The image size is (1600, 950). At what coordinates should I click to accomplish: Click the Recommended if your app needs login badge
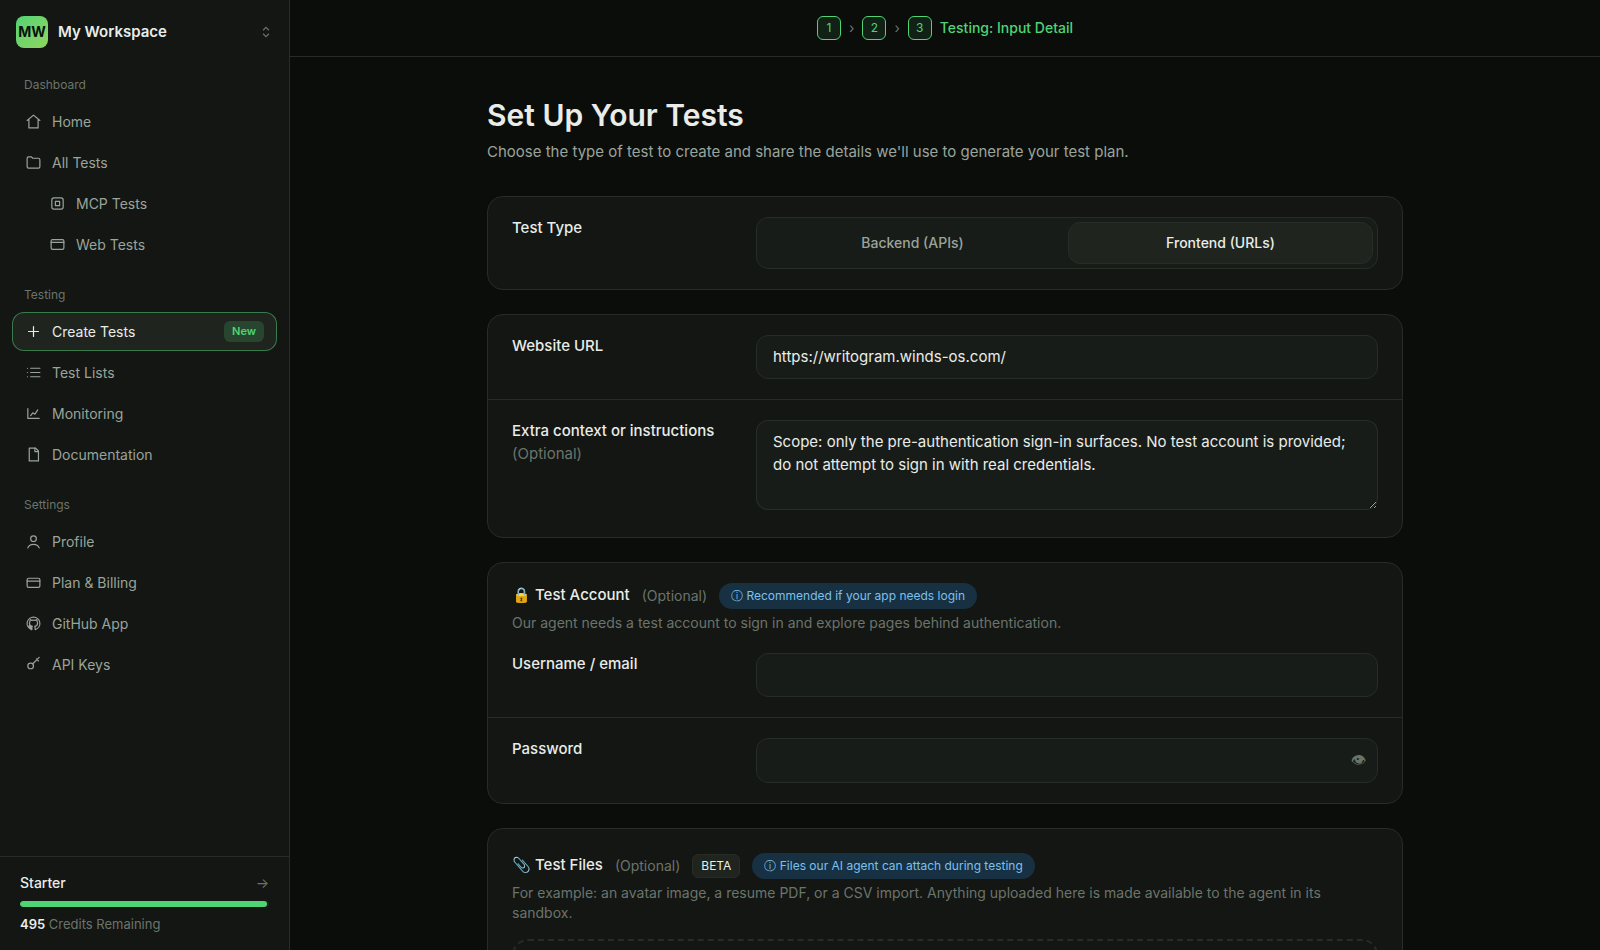coord(848,596)
